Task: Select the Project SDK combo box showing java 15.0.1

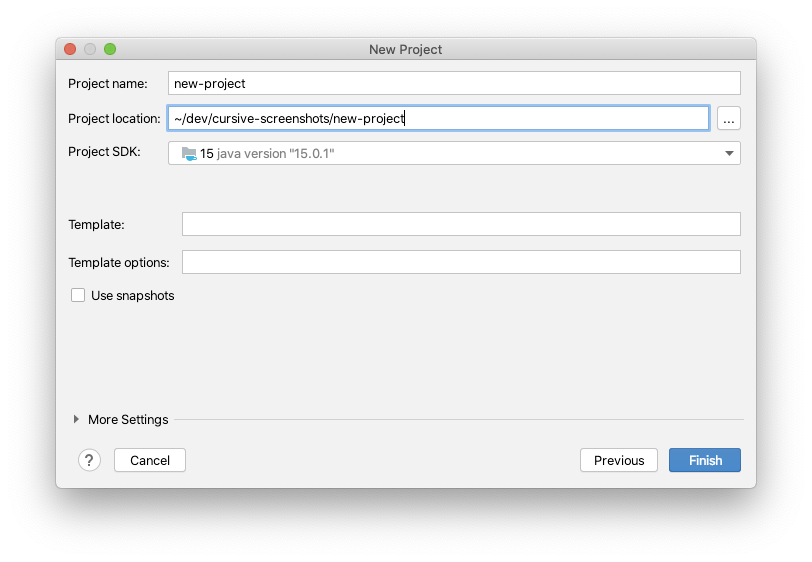Action: pyautogui.click(x=454, y=153)
